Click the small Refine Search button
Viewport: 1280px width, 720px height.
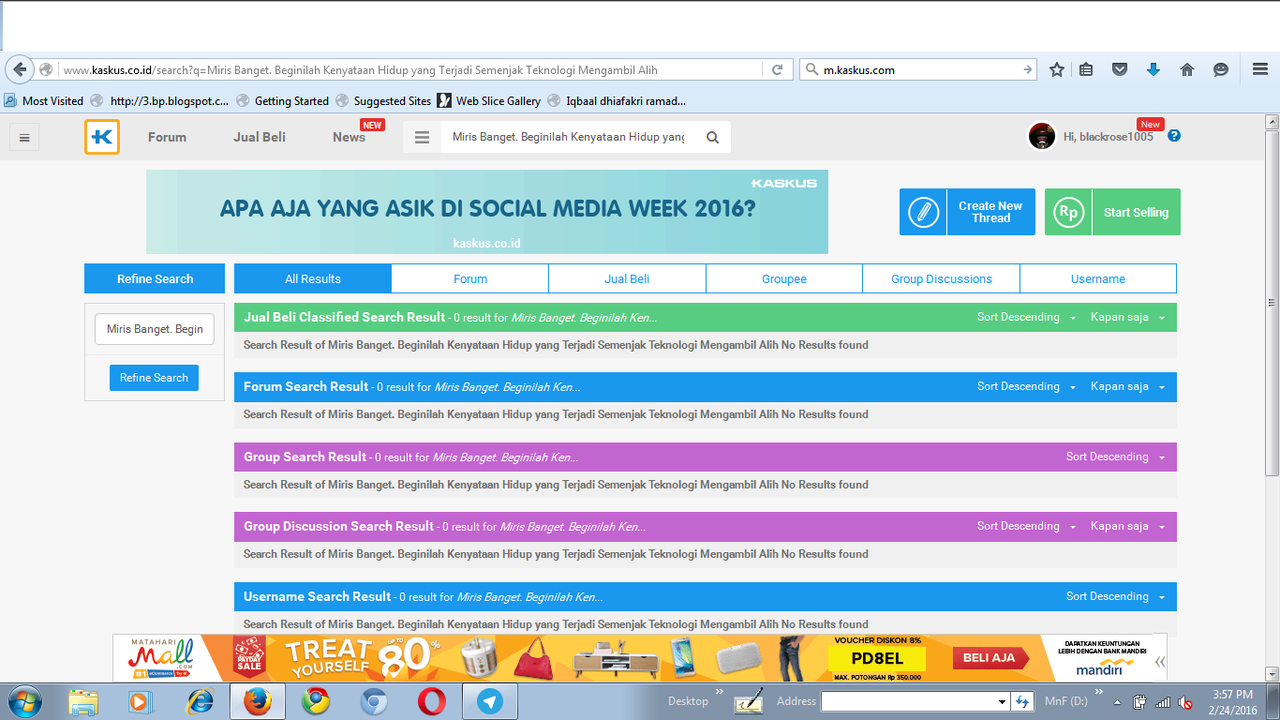click(154, 378)
